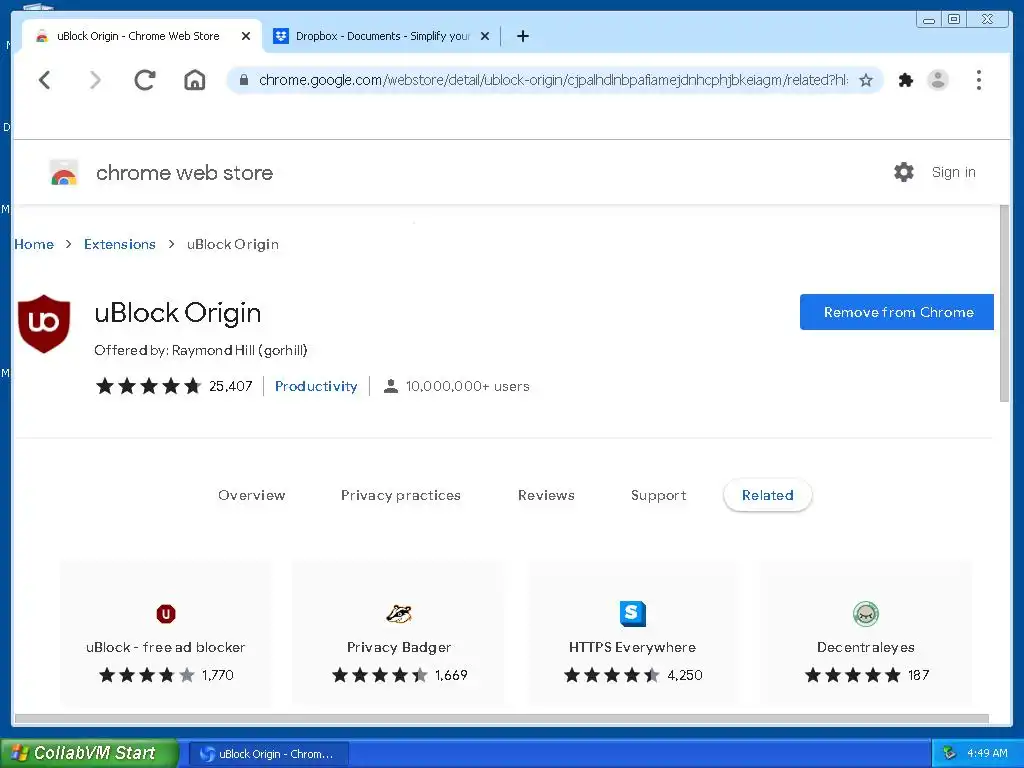Click the 1,669 rating count for Privacy Badger
The image size is (1024, 768).
click(x=451, y=675)
